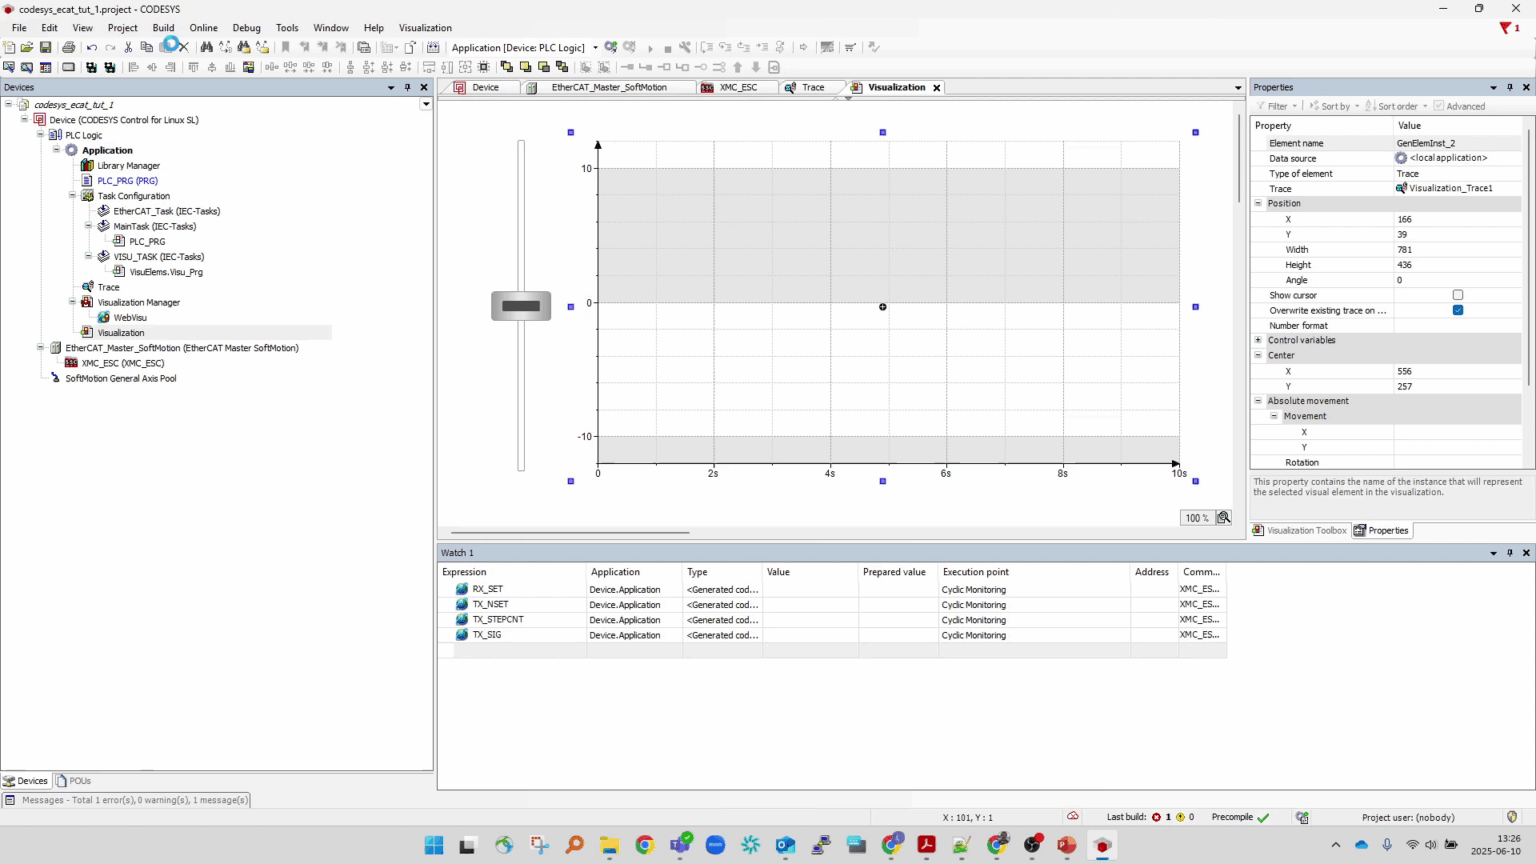Open the Debug menu
Viewport: 1536px width, 864px height.
(246, 27)
